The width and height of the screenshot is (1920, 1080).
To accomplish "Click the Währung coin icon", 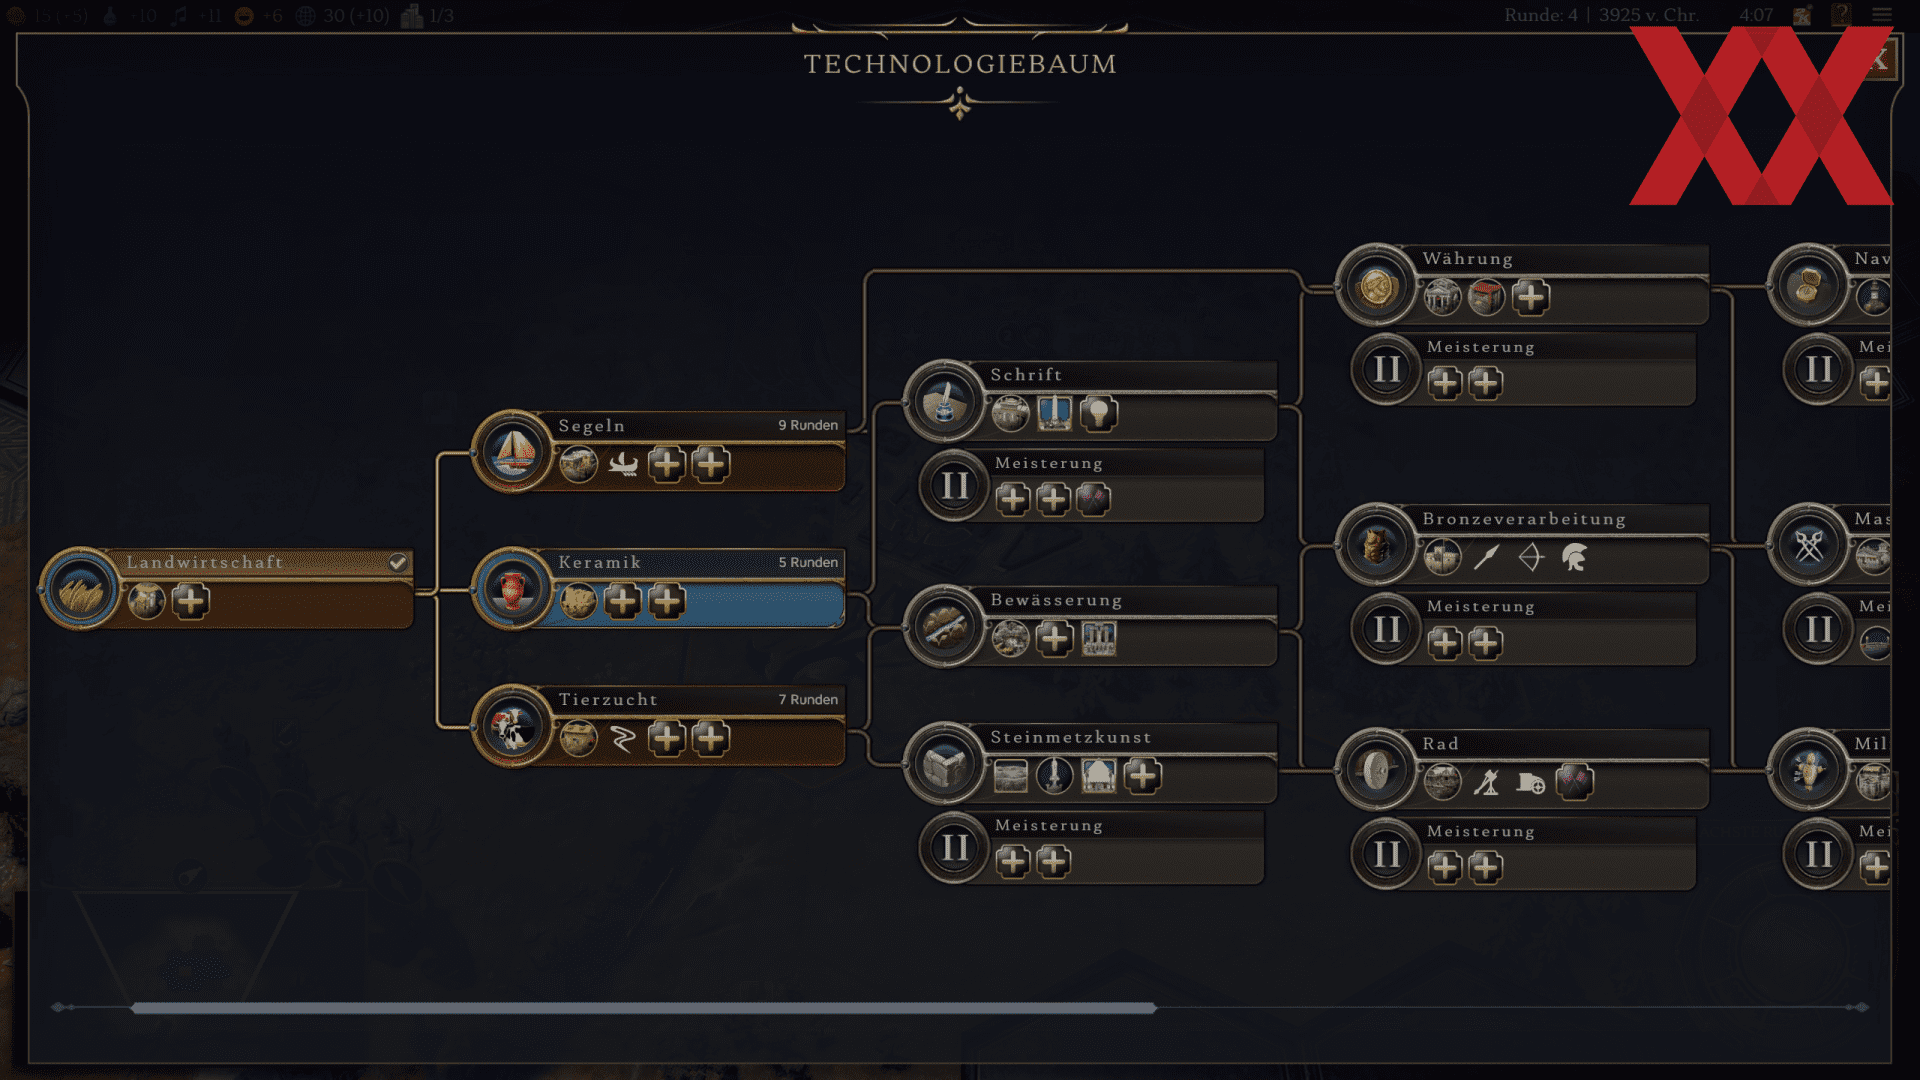I will pyautogui.click(x=1377, y=286).
